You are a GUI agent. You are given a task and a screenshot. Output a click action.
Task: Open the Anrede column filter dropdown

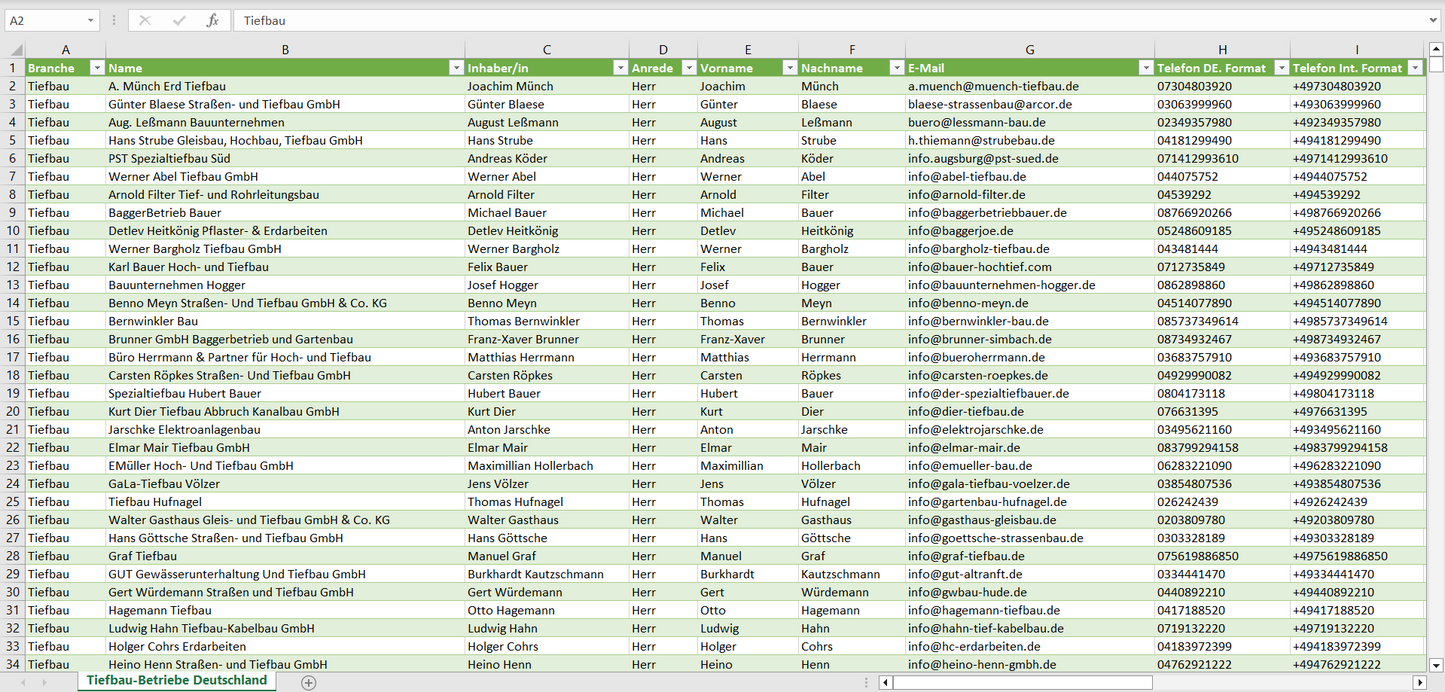[688, 68]
